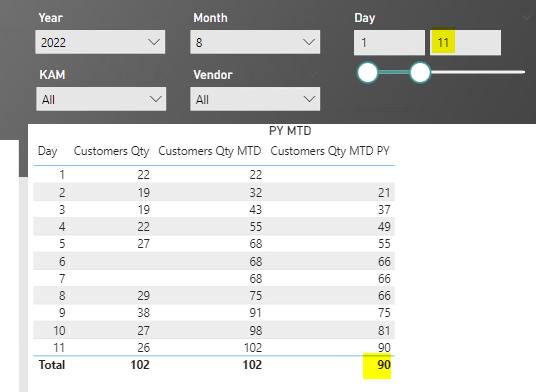This screenshot has width=536, height=392.
Task: Click the Day 7 row label
Action: pyautogui.click(x=62, y=279)
